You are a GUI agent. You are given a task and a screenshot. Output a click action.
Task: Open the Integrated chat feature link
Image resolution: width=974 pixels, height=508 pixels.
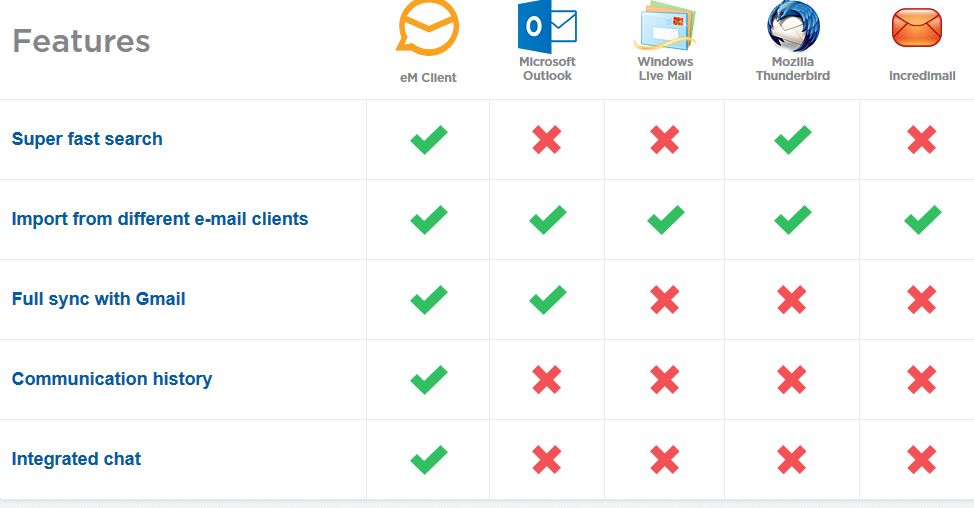point(76,459)
